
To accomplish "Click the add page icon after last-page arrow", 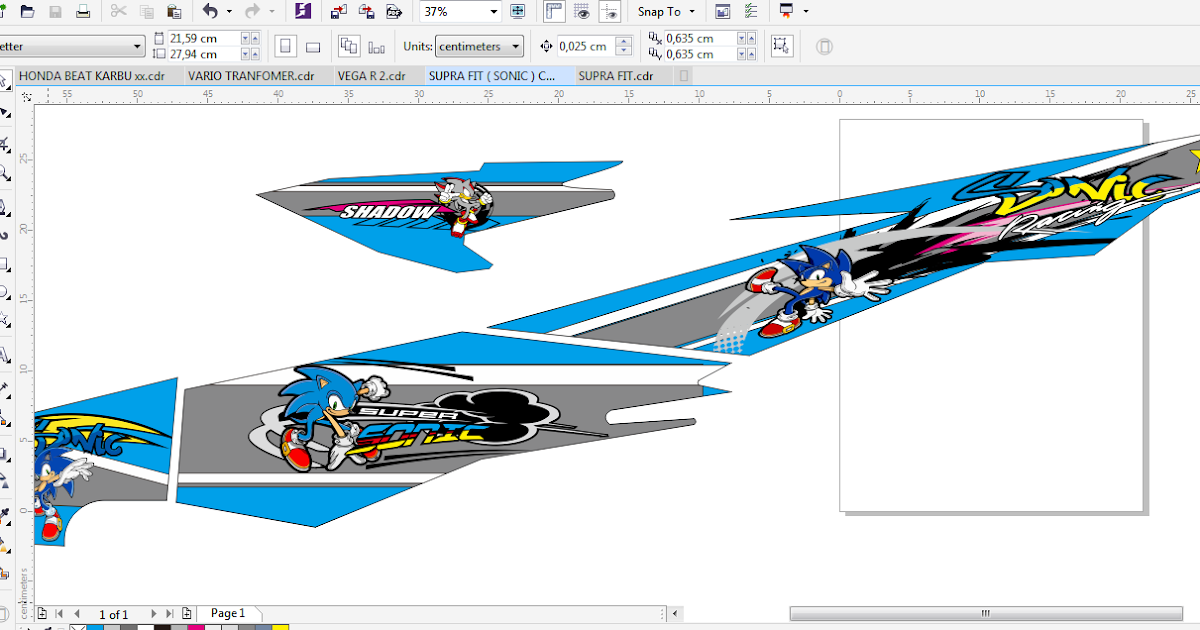I will tap(187, 613).
